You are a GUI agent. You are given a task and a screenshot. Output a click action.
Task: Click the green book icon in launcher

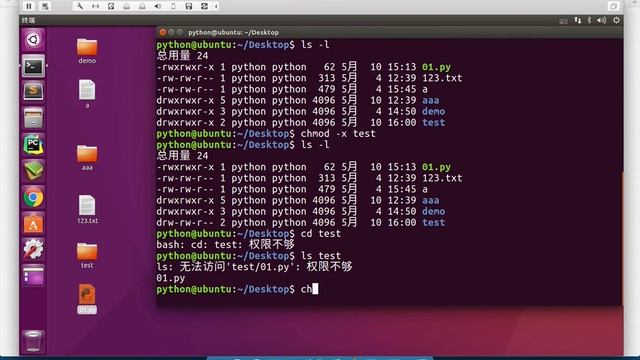tap(33, 171)
